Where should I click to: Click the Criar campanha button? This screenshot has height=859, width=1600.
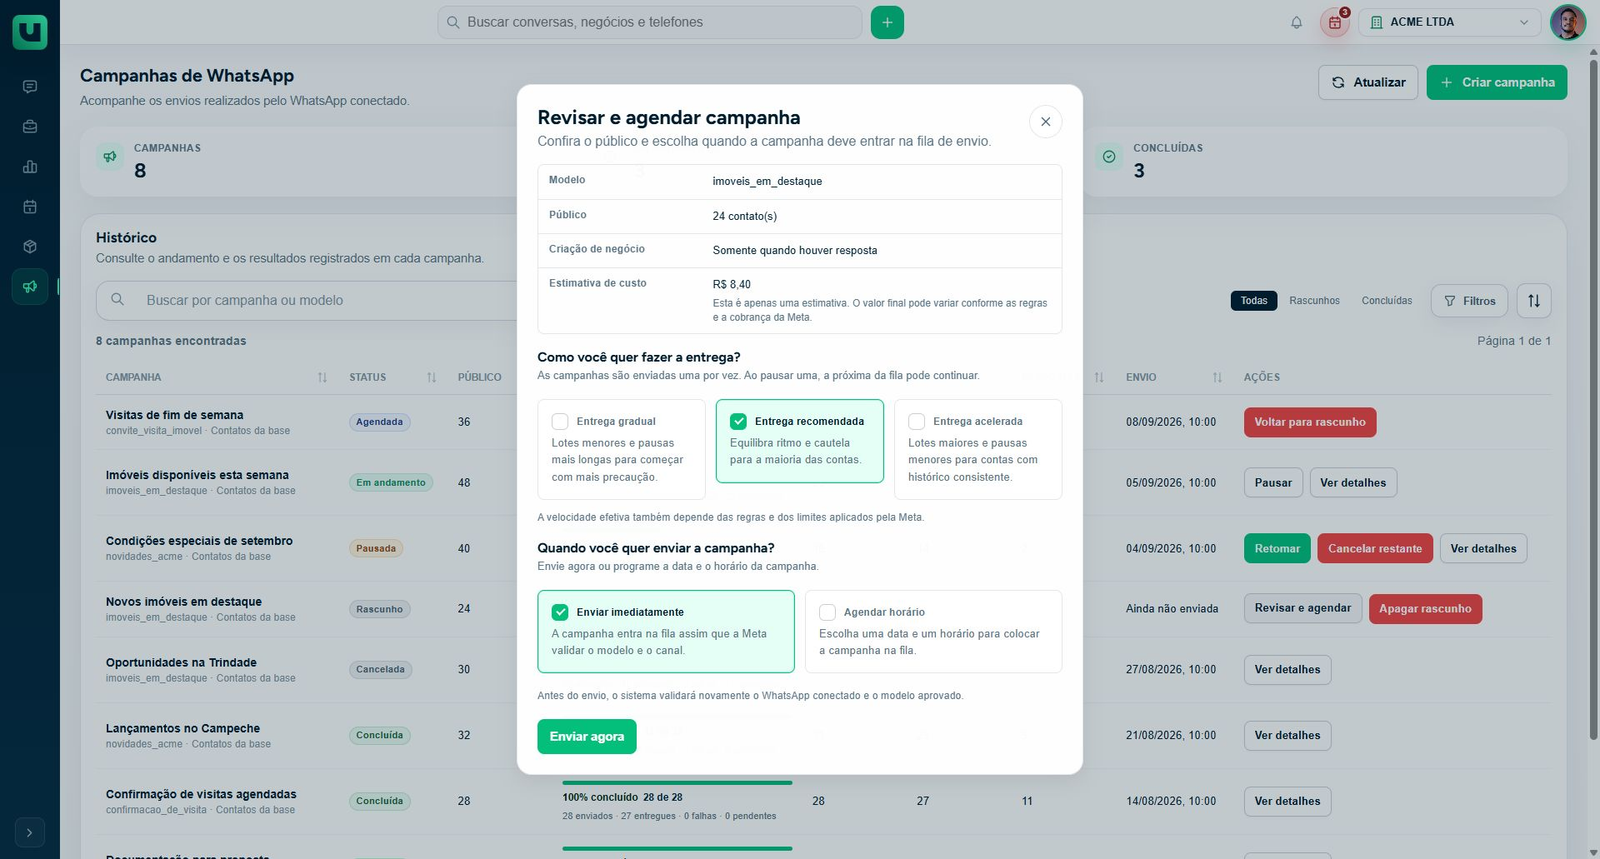(x=1497, y=82)
